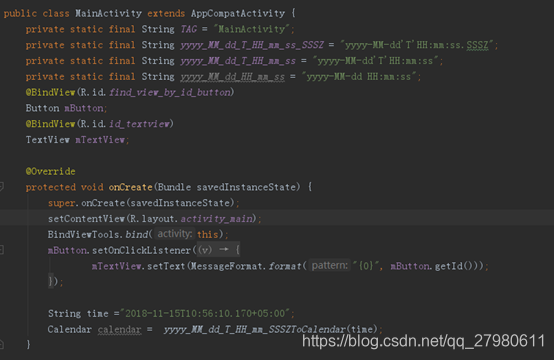Click the AppCompatActivity superclass name

click(238, 13)
